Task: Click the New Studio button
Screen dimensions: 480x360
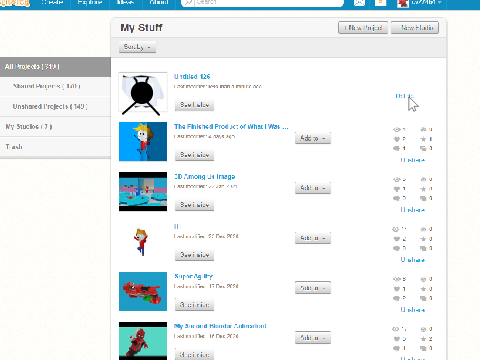Action: 415,28
